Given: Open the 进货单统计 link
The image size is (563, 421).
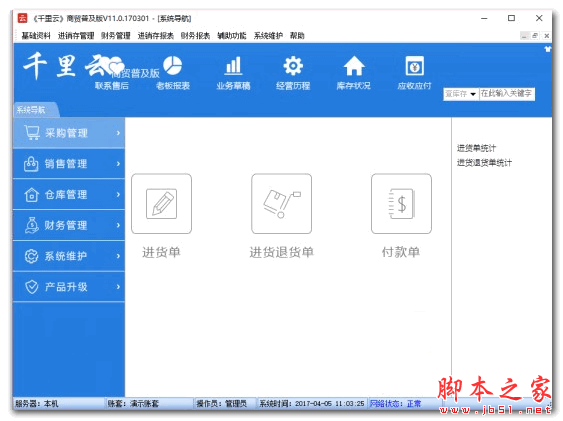Looking at the screenshot, I should (476, 148).
